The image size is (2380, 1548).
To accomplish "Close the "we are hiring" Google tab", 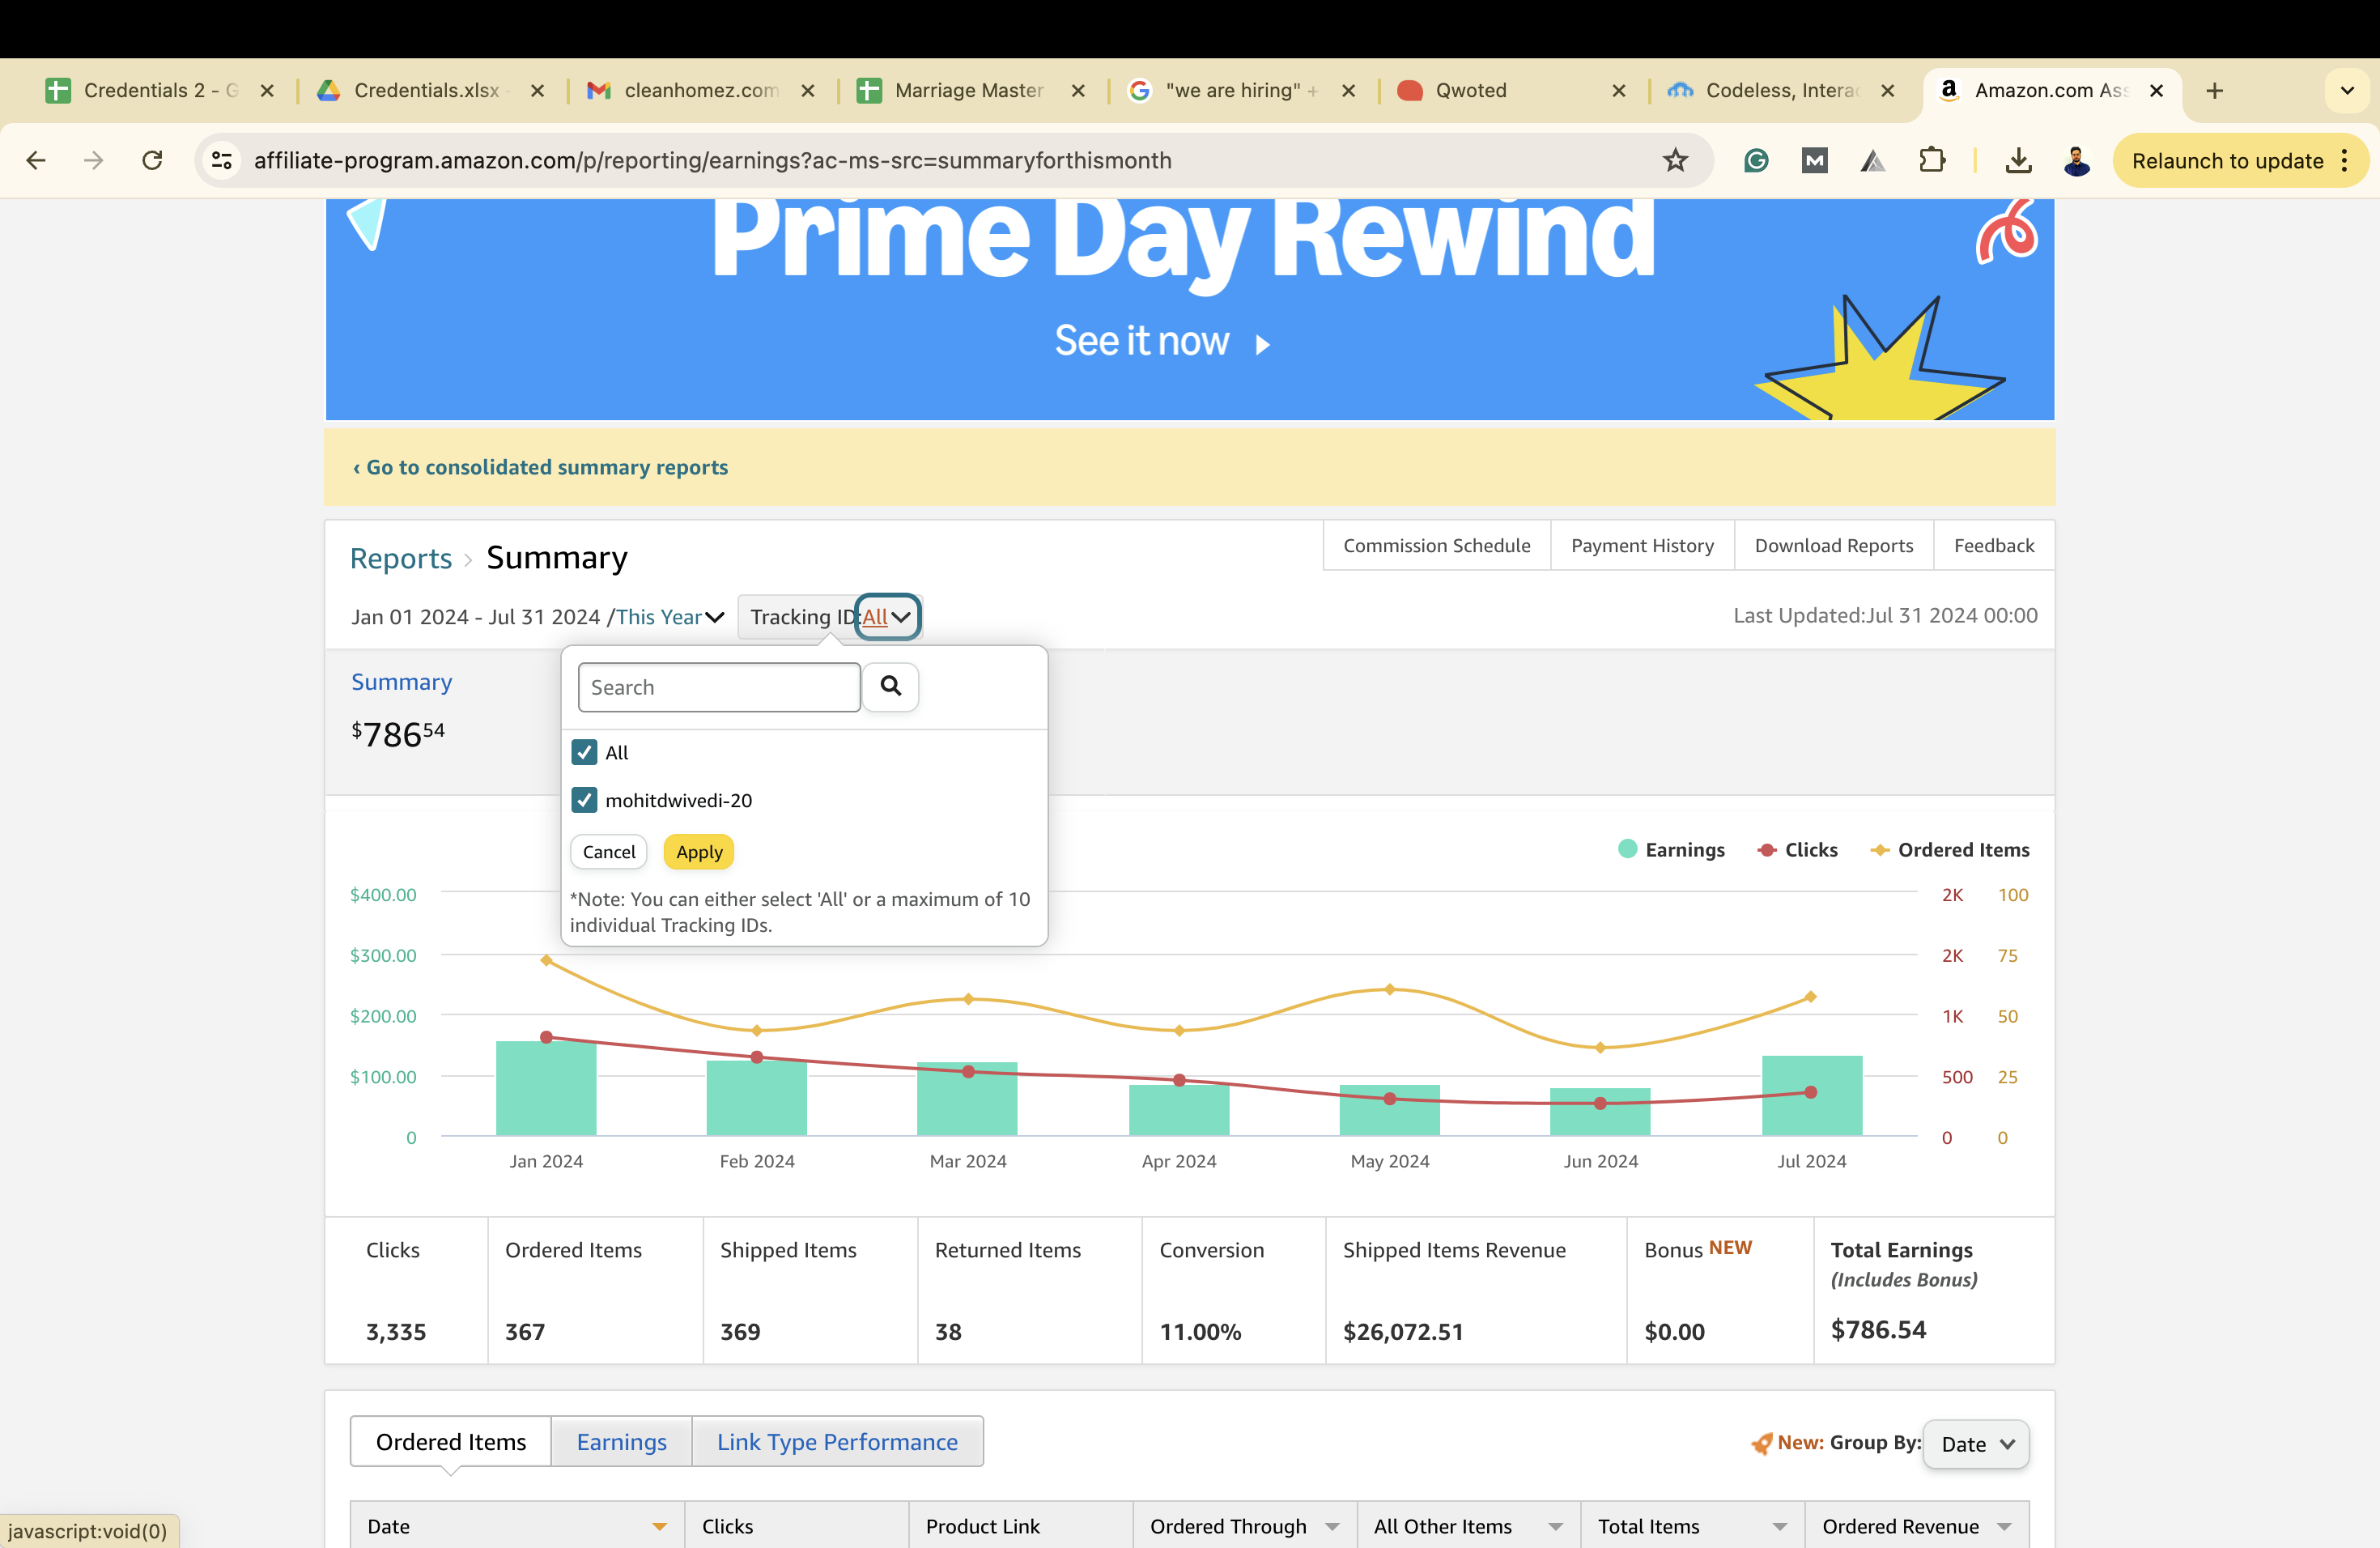I will [1348, 91].
